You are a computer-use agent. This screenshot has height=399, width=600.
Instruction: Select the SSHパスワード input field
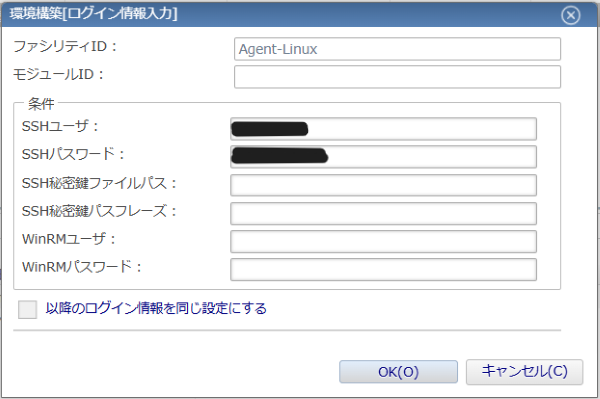coord(383,157)
